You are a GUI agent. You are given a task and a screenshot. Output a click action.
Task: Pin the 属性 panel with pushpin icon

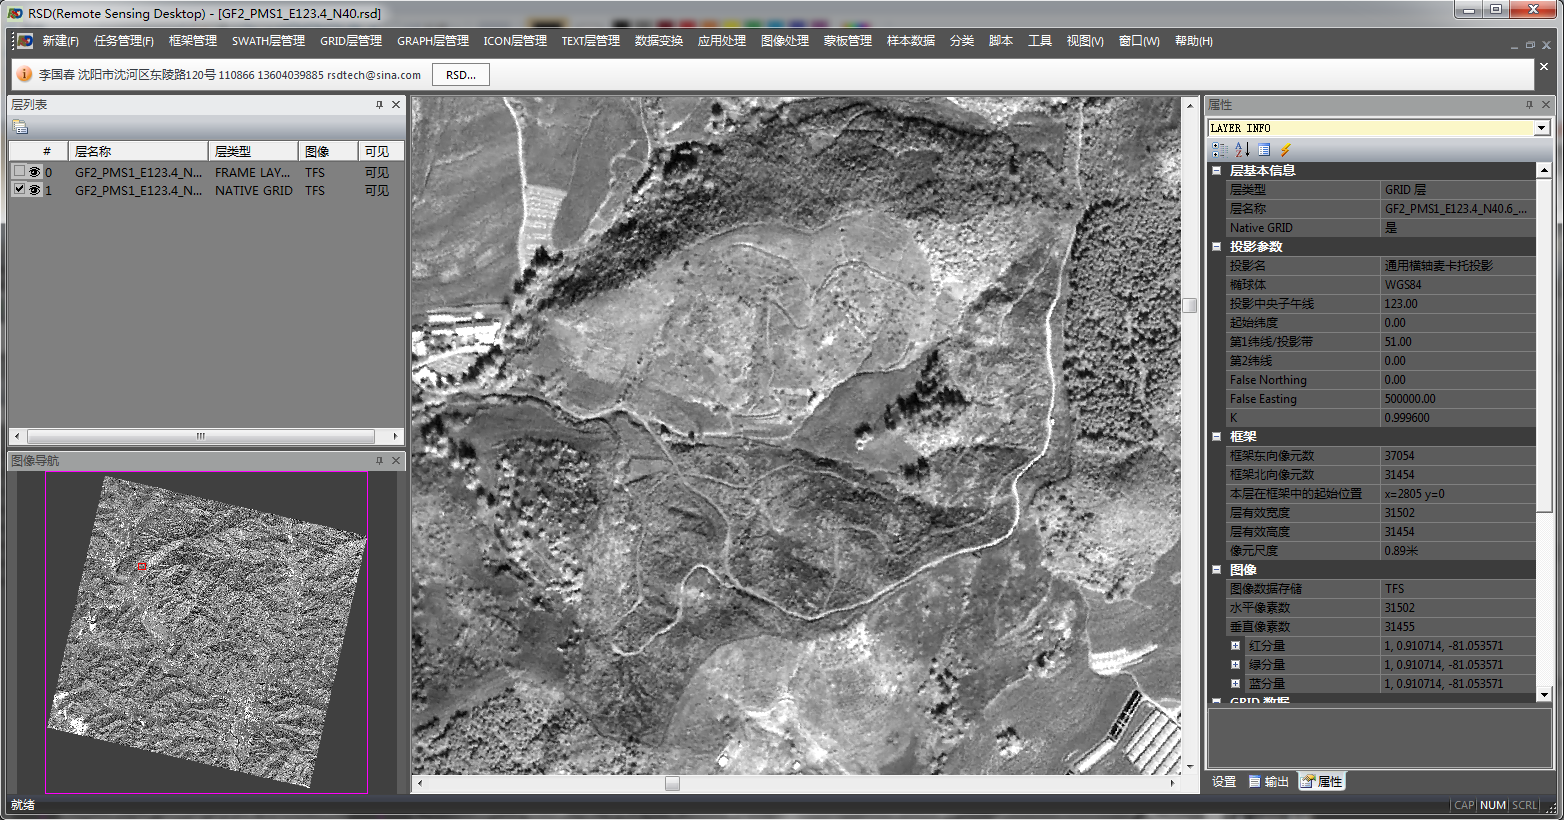1529,104
